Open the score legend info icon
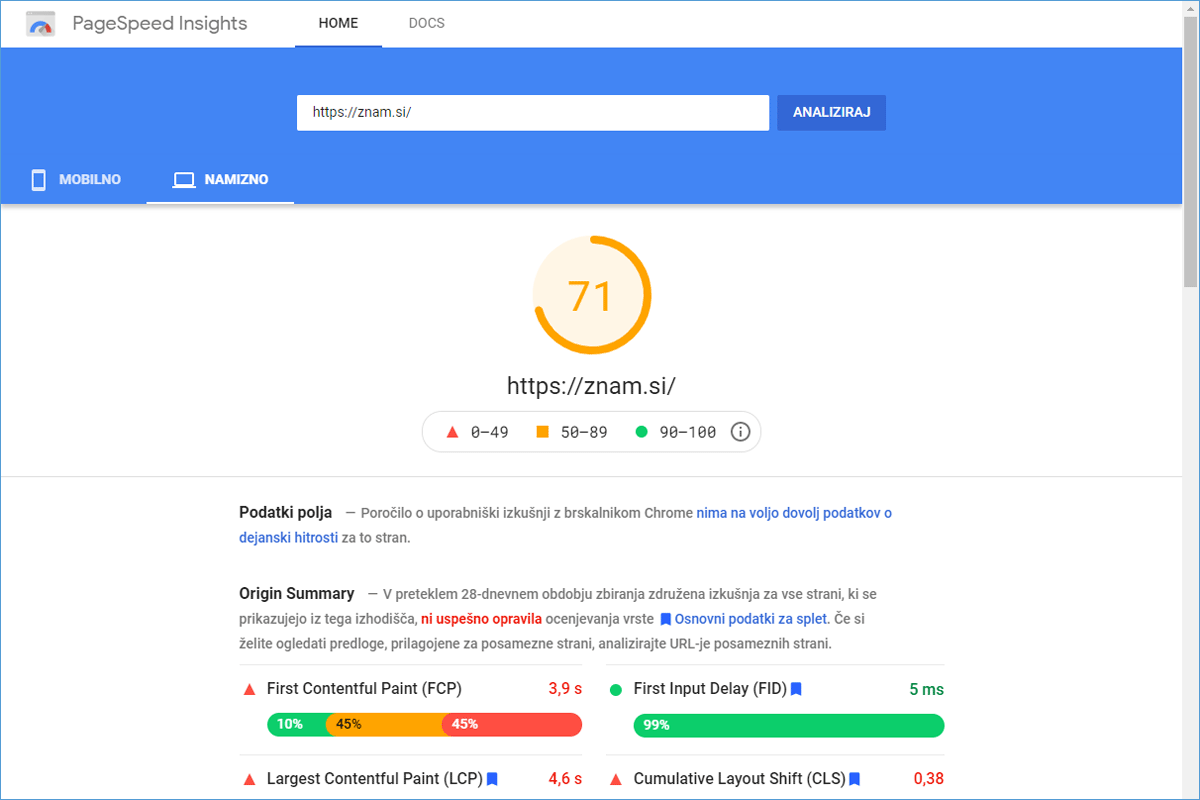 pos(740,432)
